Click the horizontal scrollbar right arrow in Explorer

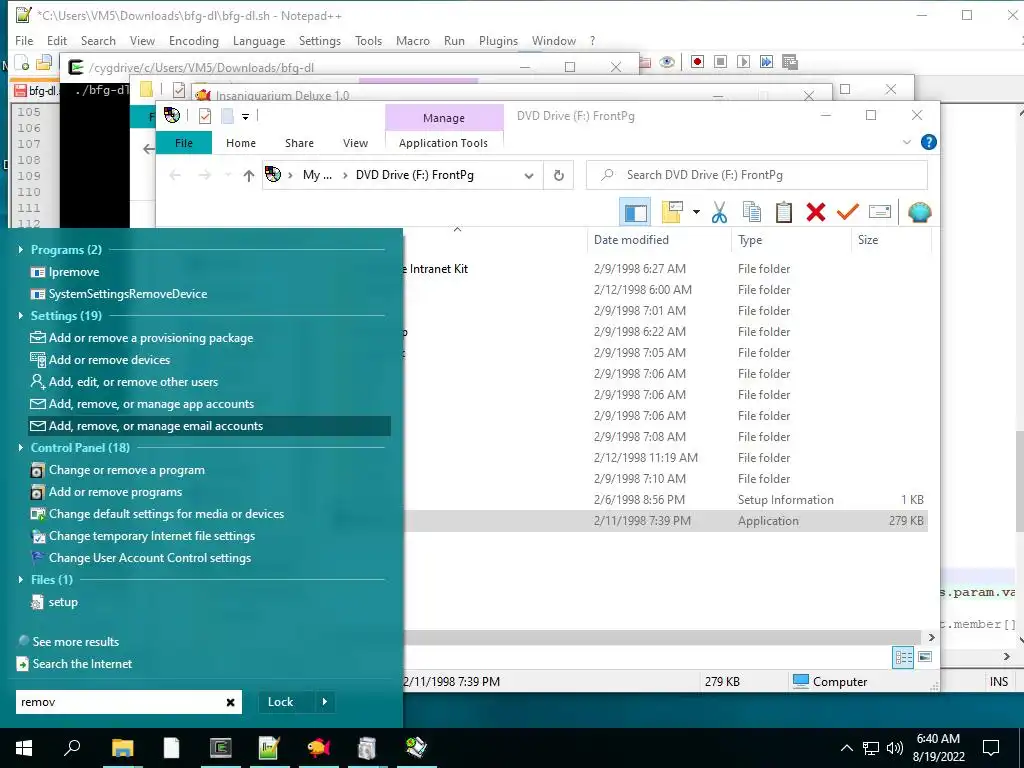[931, 637]
